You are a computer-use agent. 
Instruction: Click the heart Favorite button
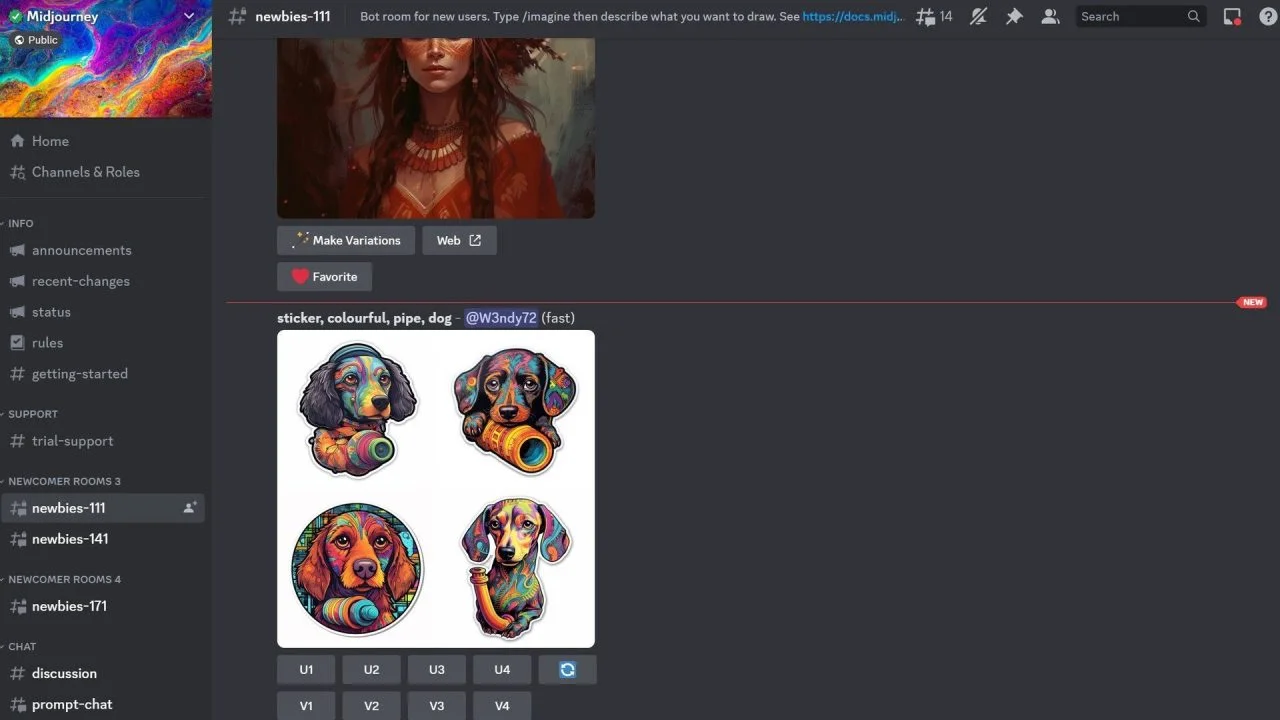coord(324,277)
